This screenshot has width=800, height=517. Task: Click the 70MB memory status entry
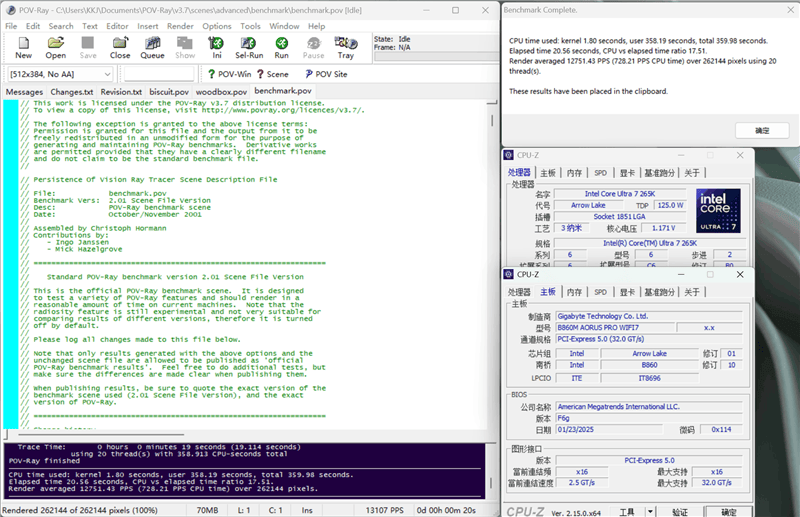click(x=207, y=510)
